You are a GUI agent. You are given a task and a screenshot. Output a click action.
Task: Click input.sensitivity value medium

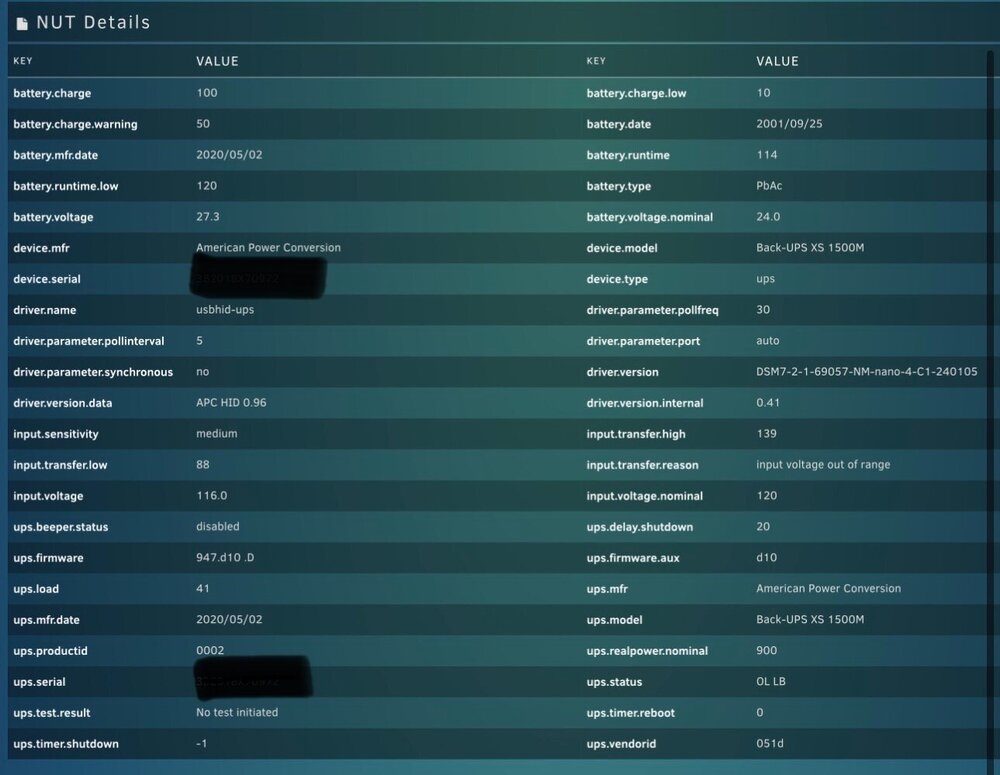pos(217,434)
